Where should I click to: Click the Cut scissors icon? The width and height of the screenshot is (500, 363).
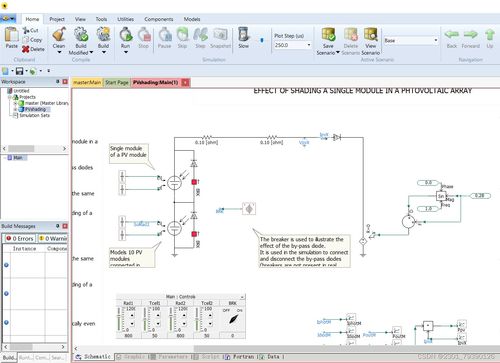click(26, 30)
